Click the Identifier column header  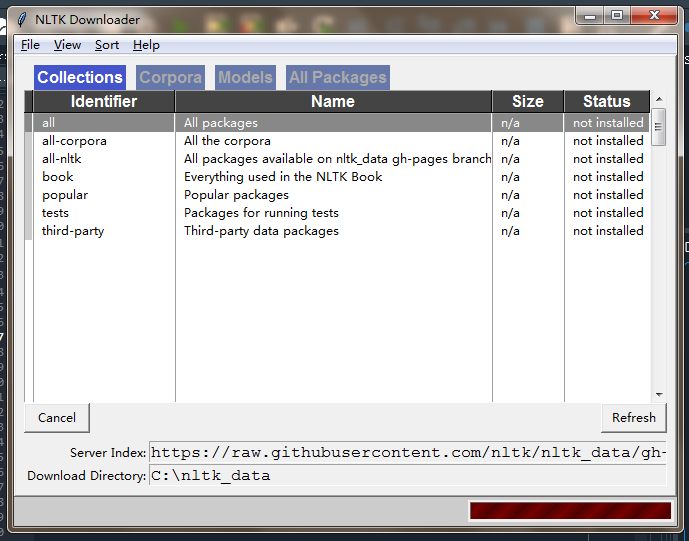point(104,102)
